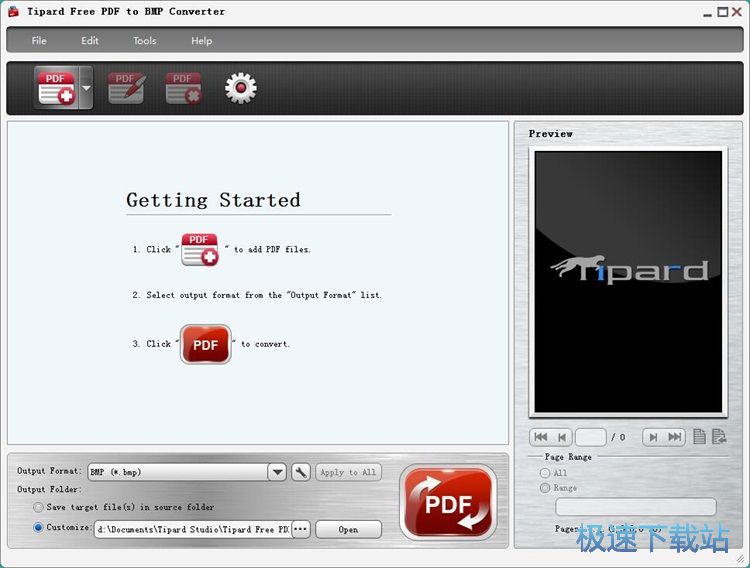
Task: Open the File menu
Action: tap(39, 41)
